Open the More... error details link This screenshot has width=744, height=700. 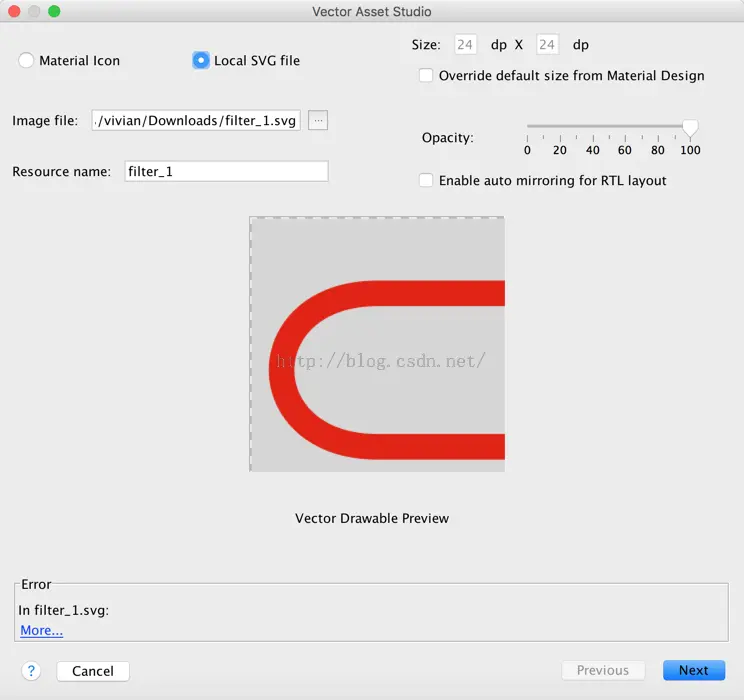[41, 630]
